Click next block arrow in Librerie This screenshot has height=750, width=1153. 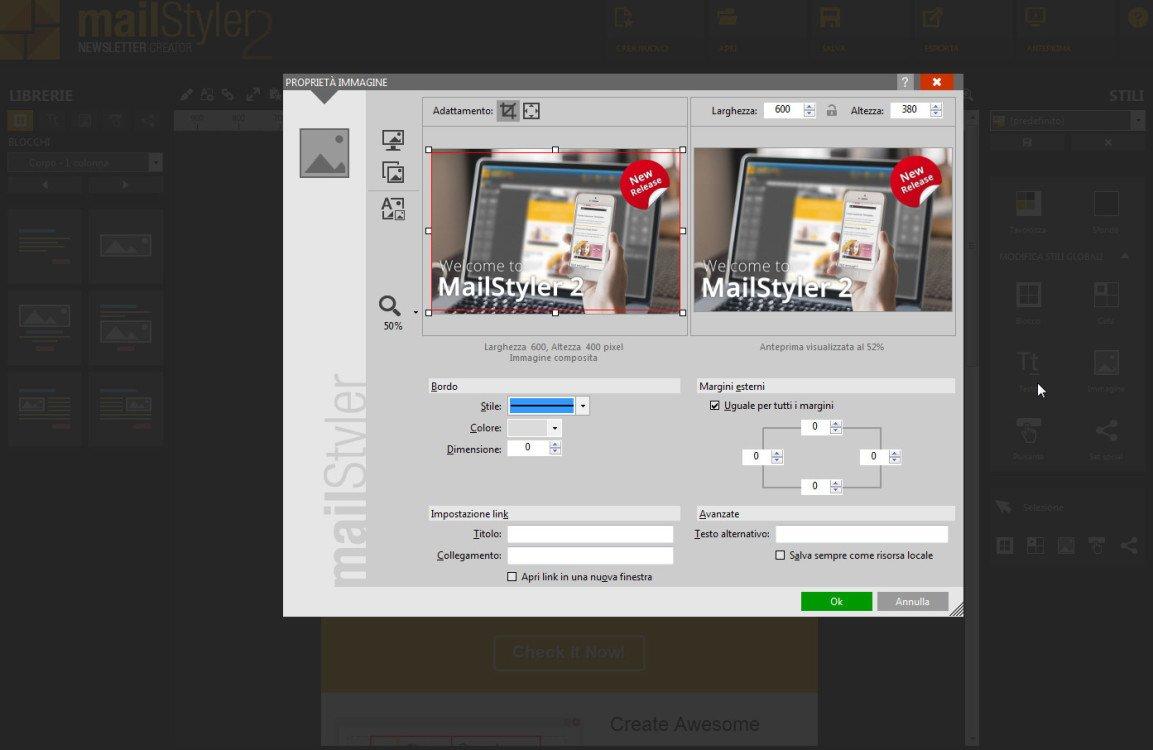[x=125, y=185]
